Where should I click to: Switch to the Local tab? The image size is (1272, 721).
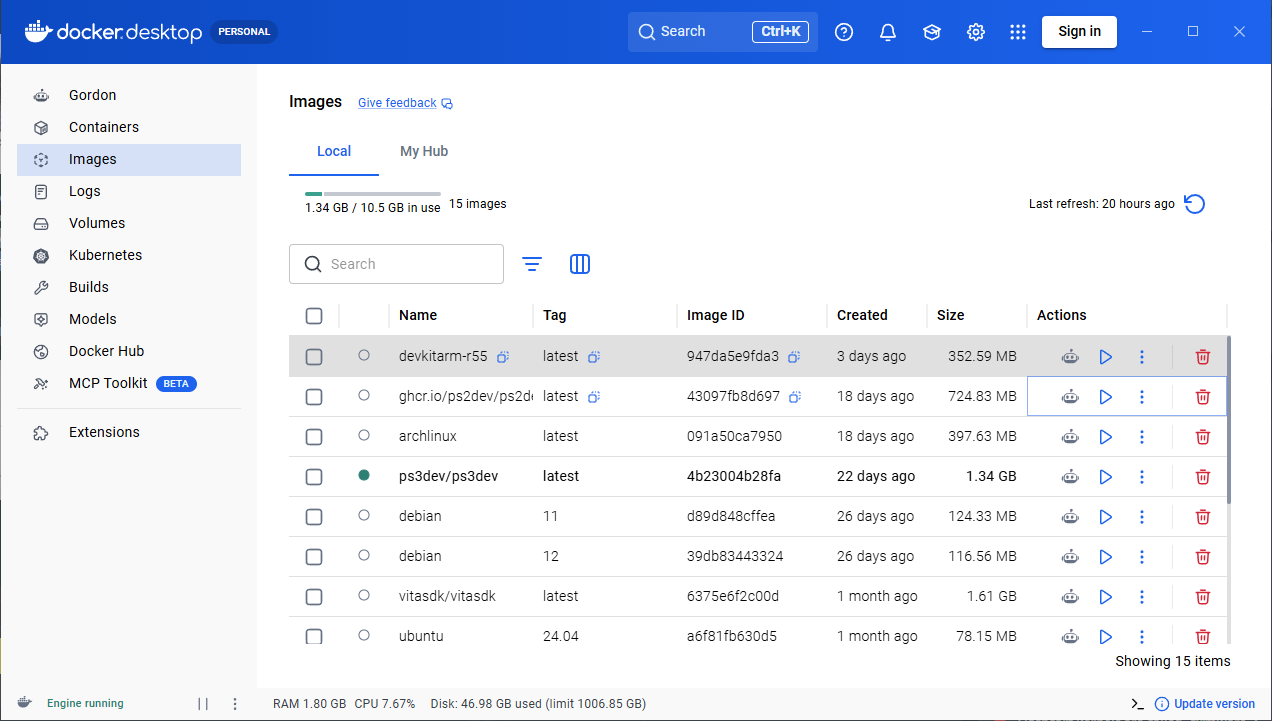click(334, 152)
